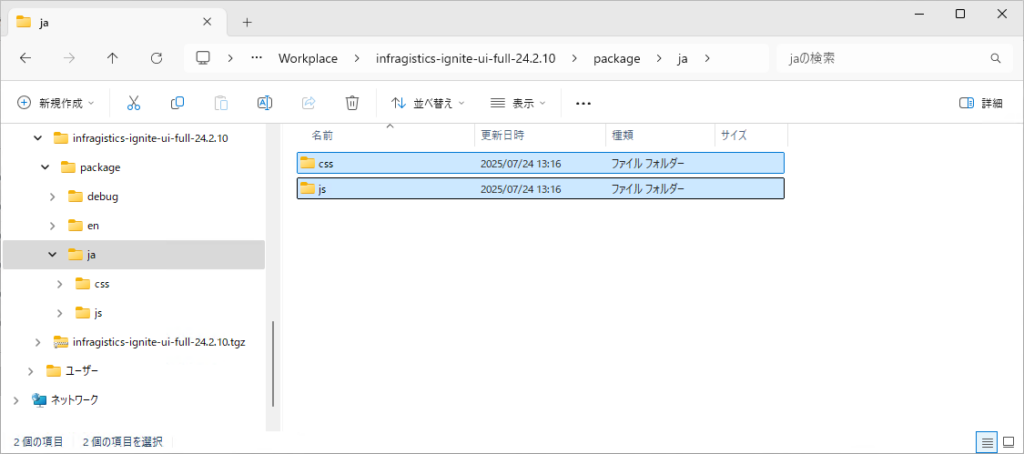The image size is (1024, 454).
Task: Expand hidden path with ellipsis in address bar
Action: click(257, 58)
